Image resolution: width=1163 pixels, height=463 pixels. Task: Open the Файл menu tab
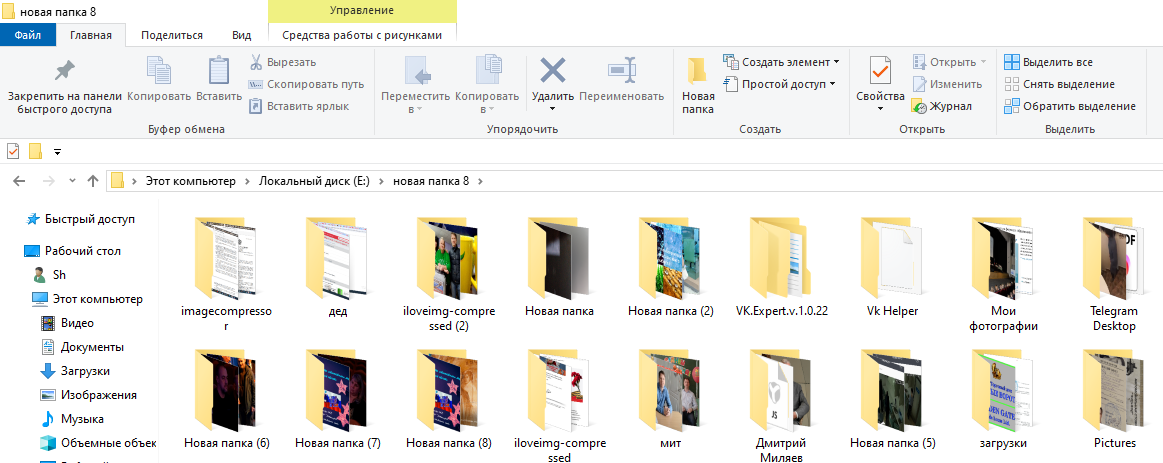coord(28,34)
